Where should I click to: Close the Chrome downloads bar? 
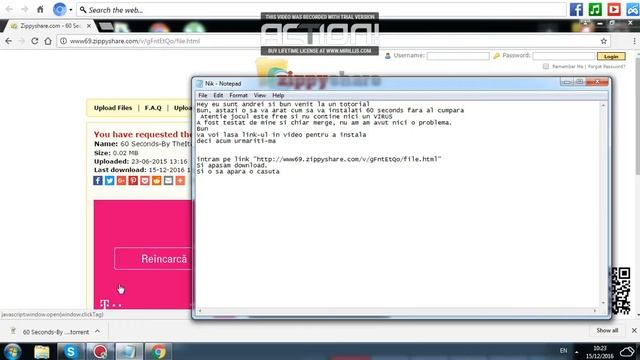point(634,331)
